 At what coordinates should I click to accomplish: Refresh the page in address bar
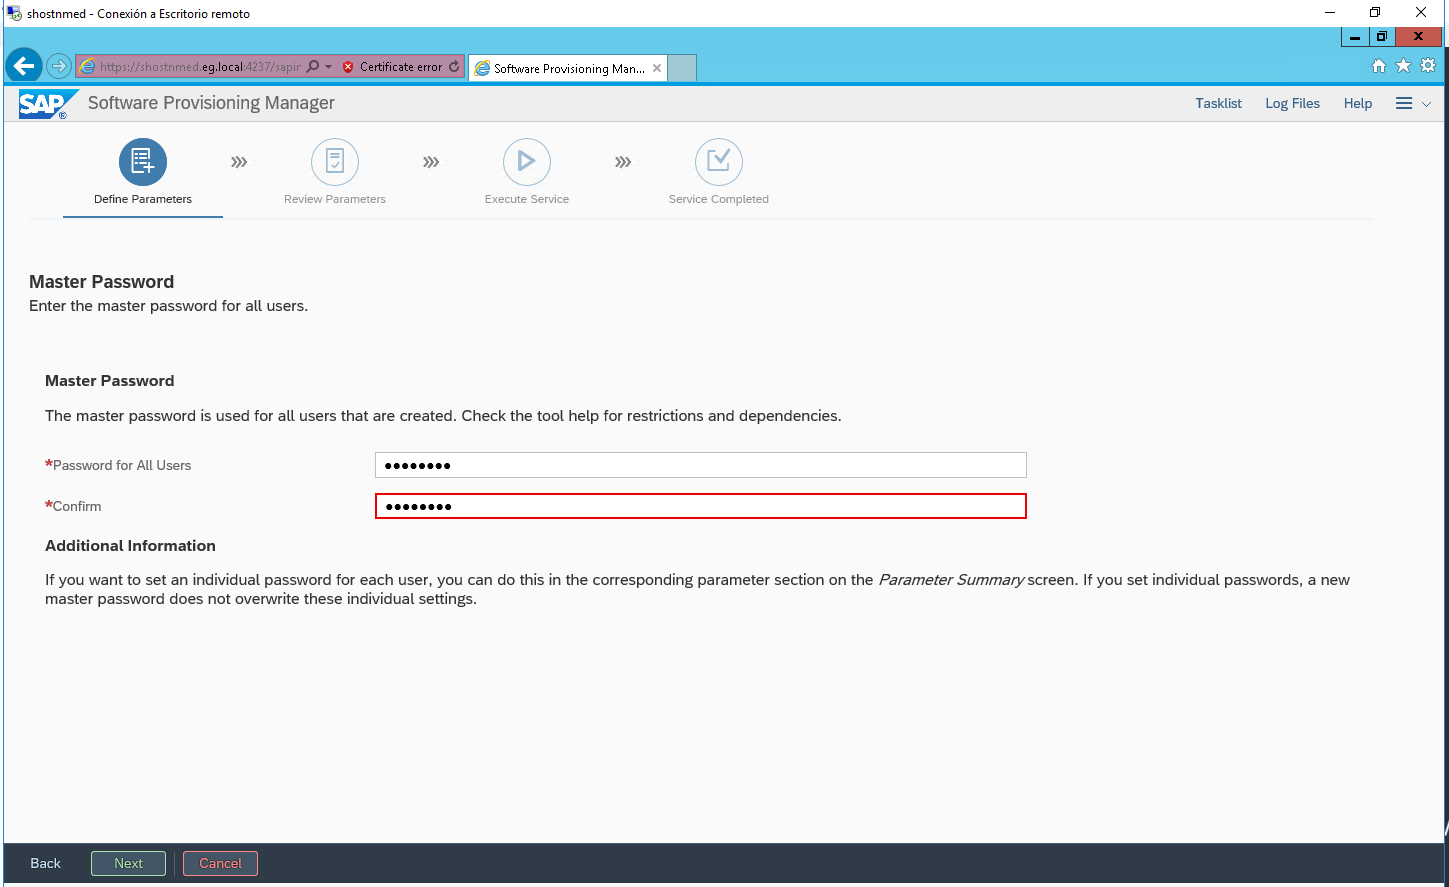point(454,67)
